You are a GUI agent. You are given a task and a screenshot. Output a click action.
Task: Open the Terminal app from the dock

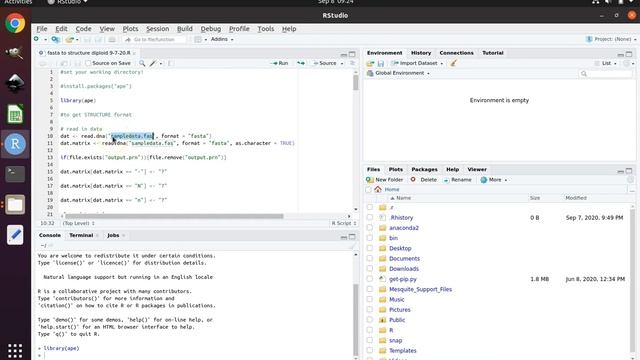pos(15,174)
